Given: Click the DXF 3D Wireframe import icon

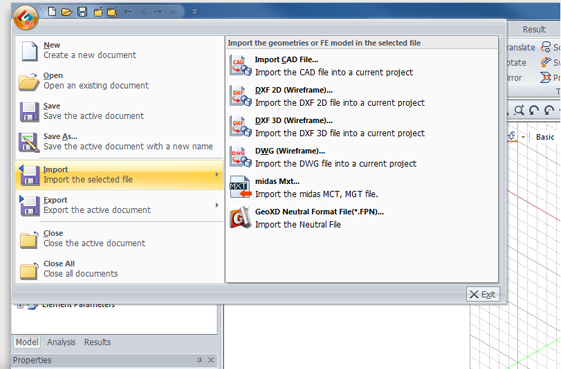Looking at the screenshot, I should click(x=240, y=126).
